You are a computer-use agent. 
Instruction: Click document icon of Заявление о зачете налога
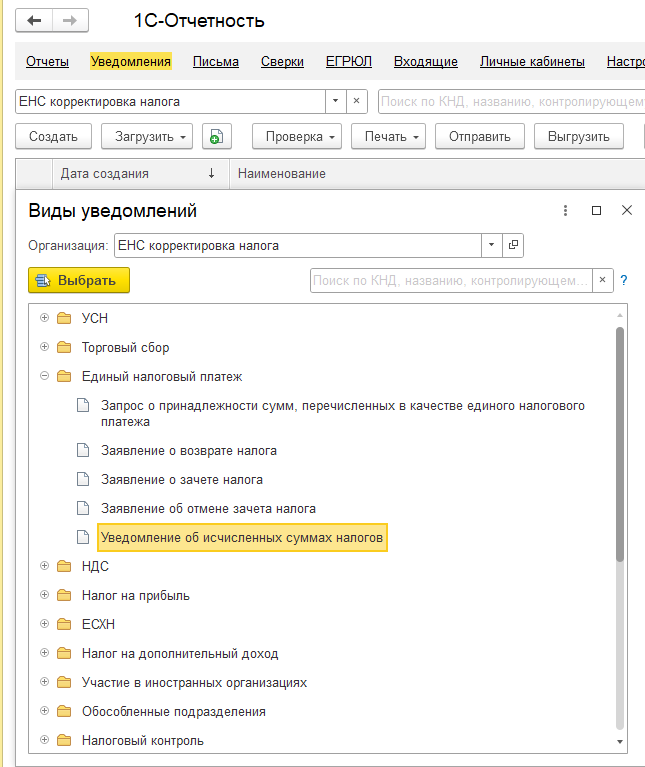(x=83, y=479)
